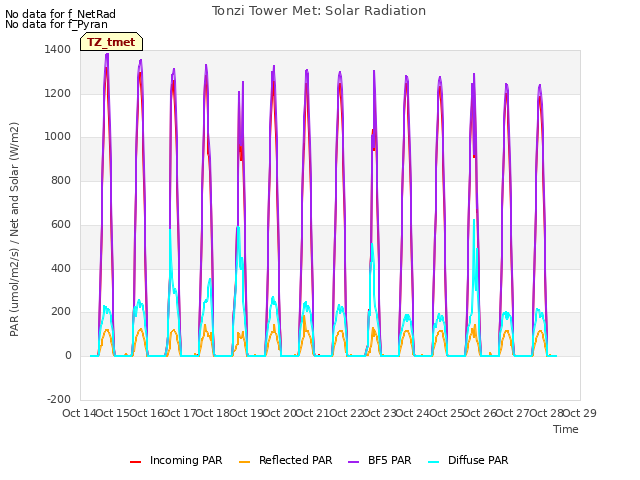Viewport: 640px width, 480px height.
Task: Click the 'No data for f_Pyran' message
Action: tap(56, 24)
